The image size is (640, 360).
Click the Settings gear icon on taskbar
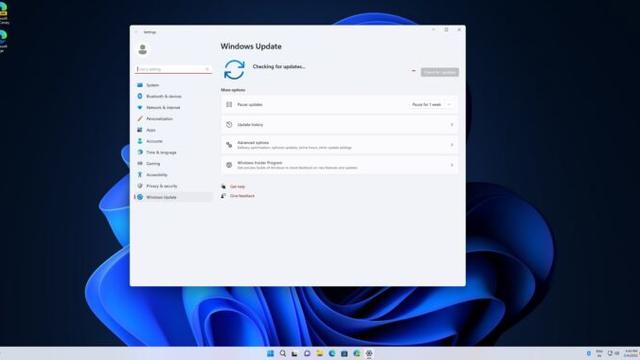(x=369, y=353)
